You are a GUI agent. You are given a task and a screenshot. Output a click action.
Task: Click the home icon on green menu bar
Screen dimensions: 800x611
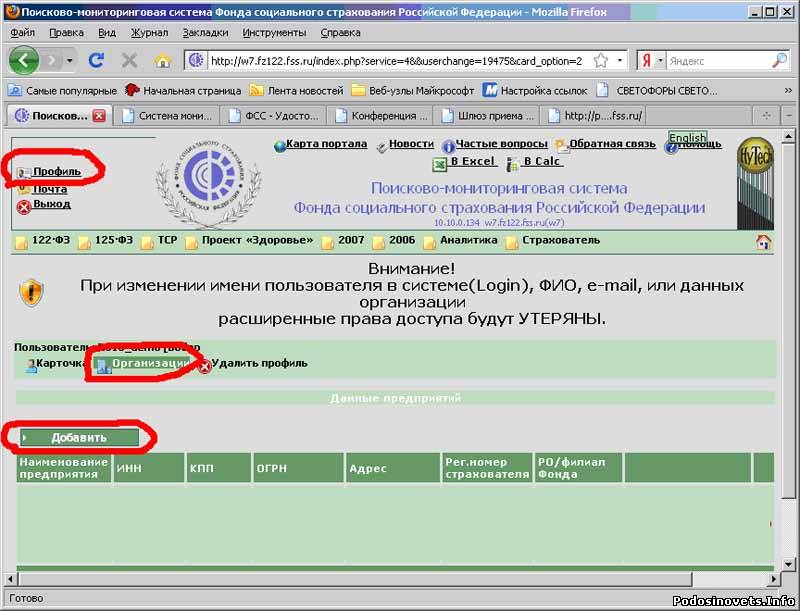[x=763, y=242]
